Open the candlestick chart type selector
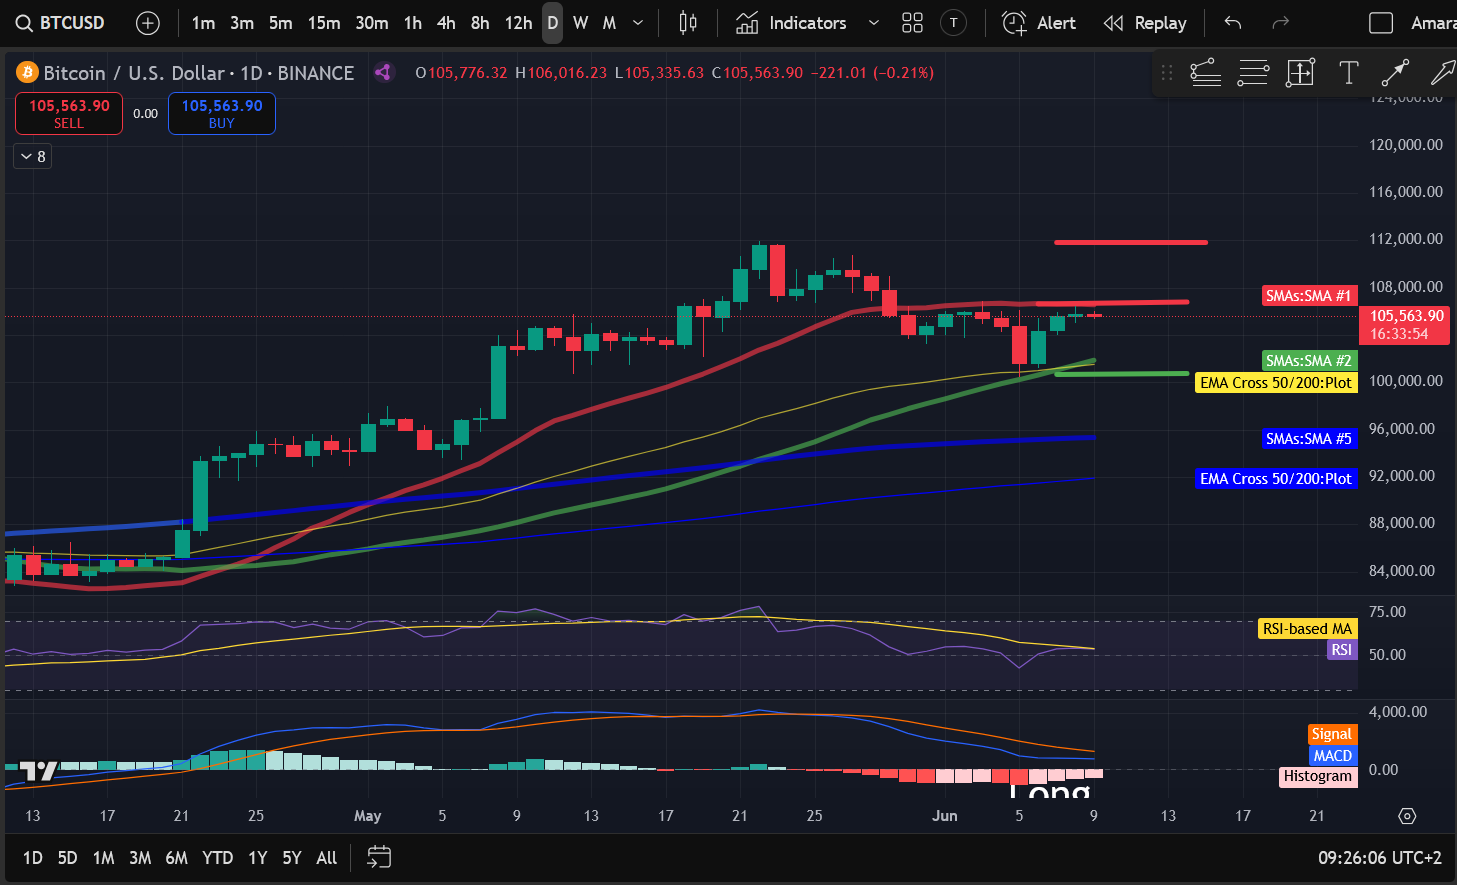 point(688,23)
